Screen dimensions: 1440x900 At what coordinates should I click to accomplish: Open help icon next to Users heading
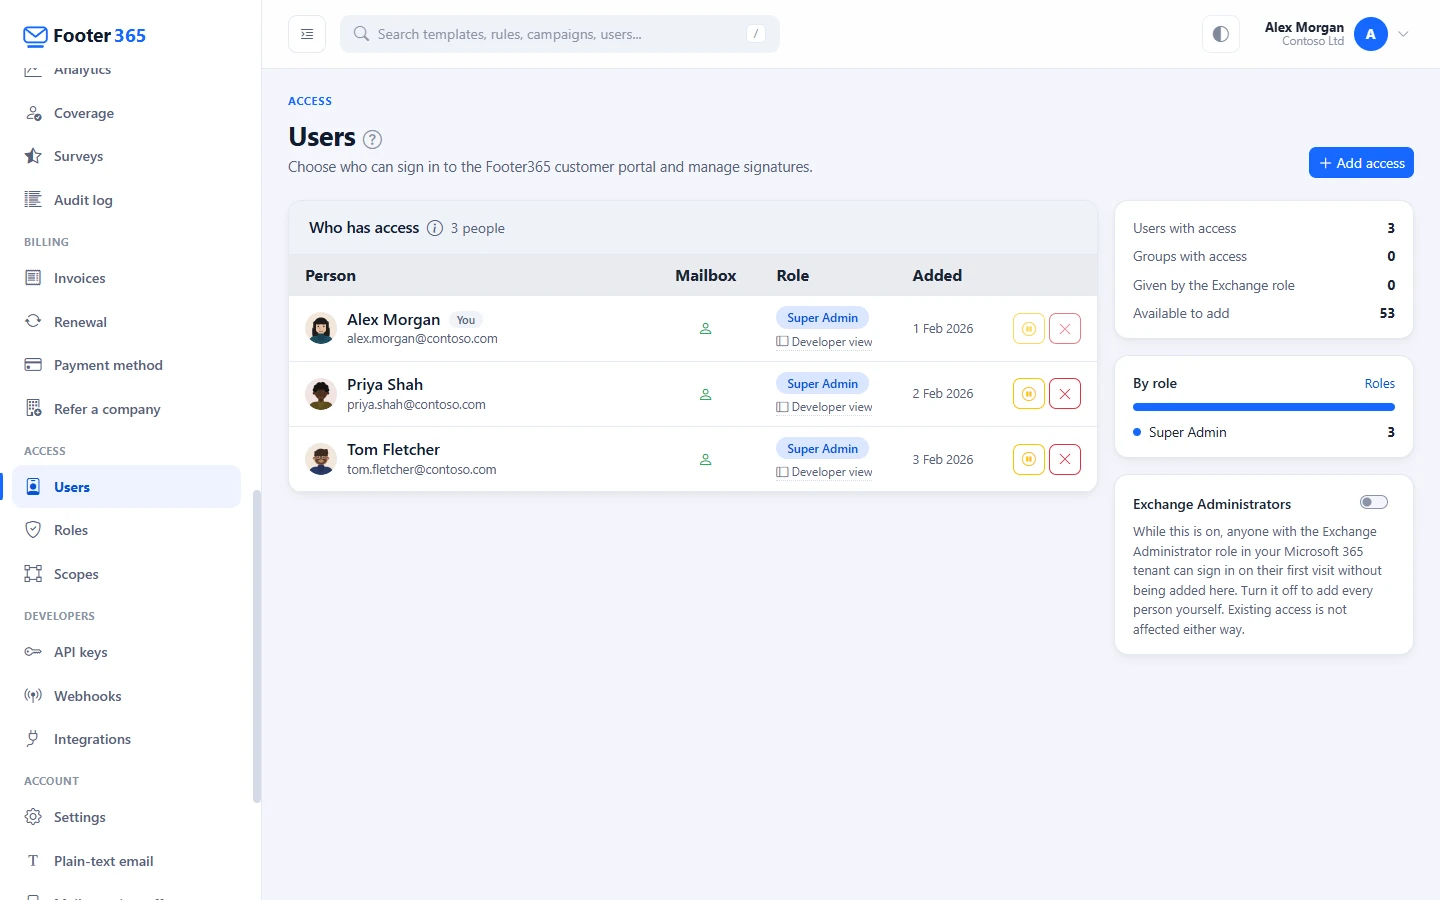pyautogui.click(x=372, y=139)
